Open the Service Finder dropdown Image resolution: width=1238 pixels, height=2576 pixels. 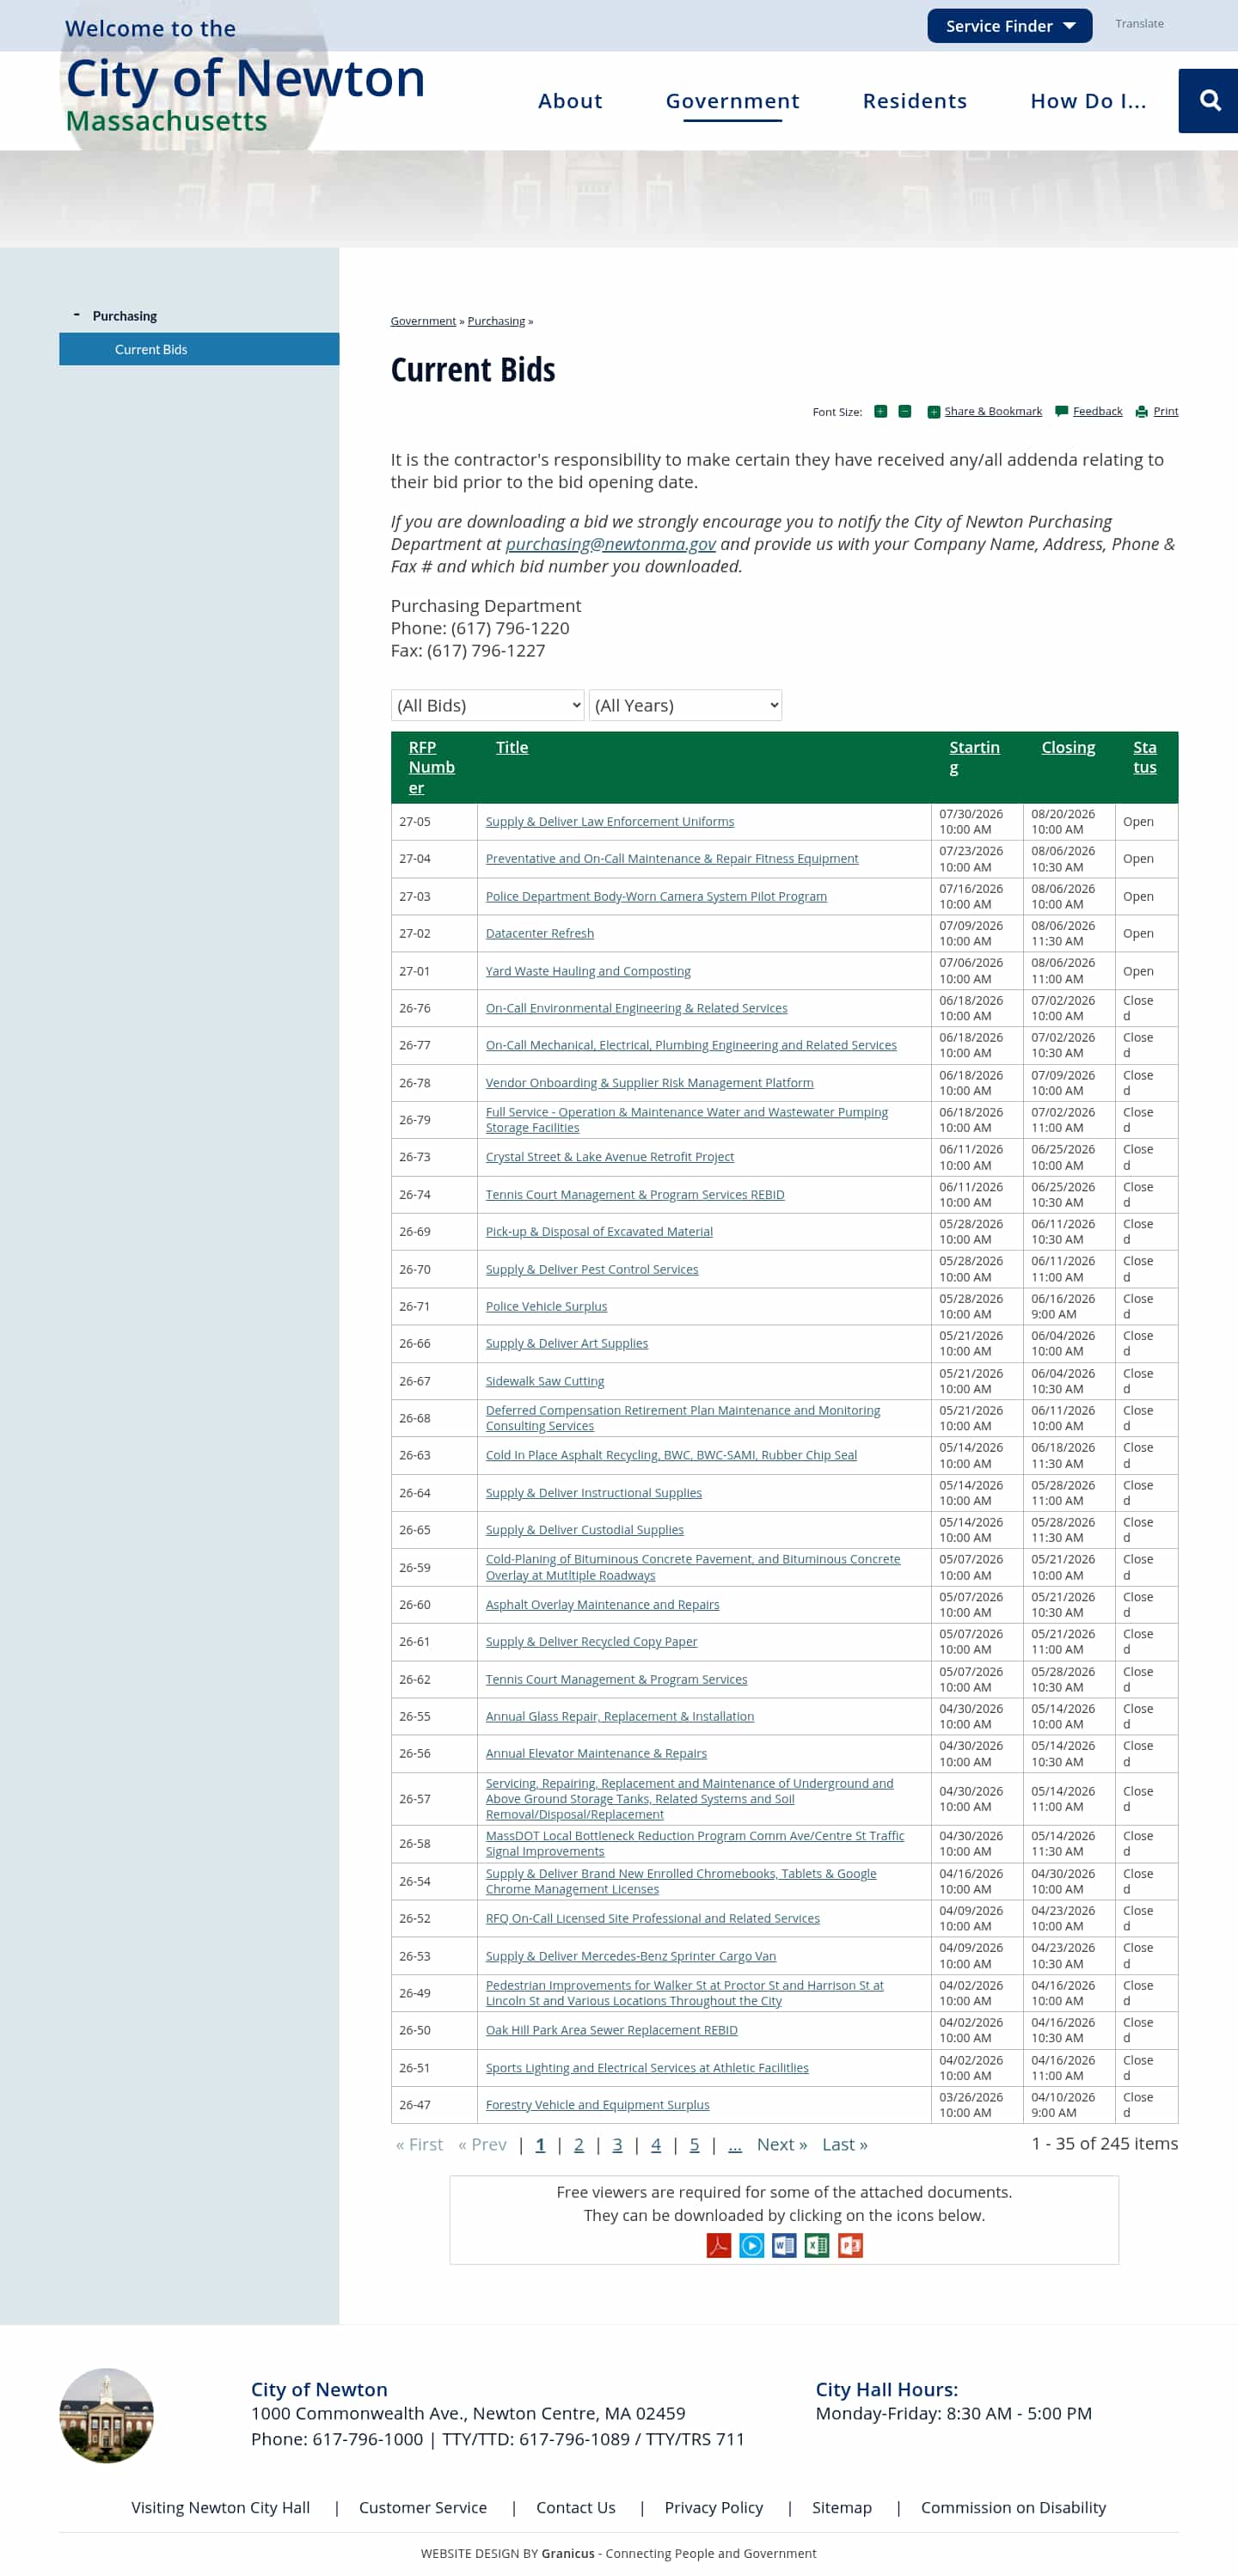1010,26
